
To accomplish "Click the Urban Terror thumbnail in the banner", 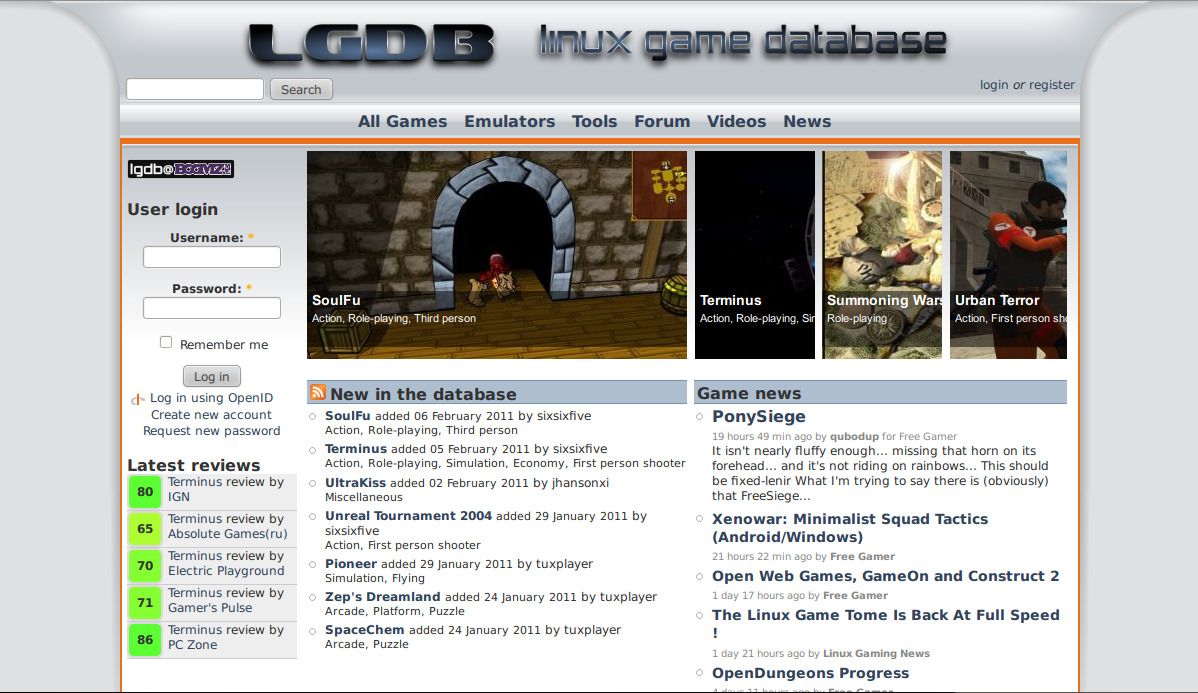I will [x=1008, y=254].
